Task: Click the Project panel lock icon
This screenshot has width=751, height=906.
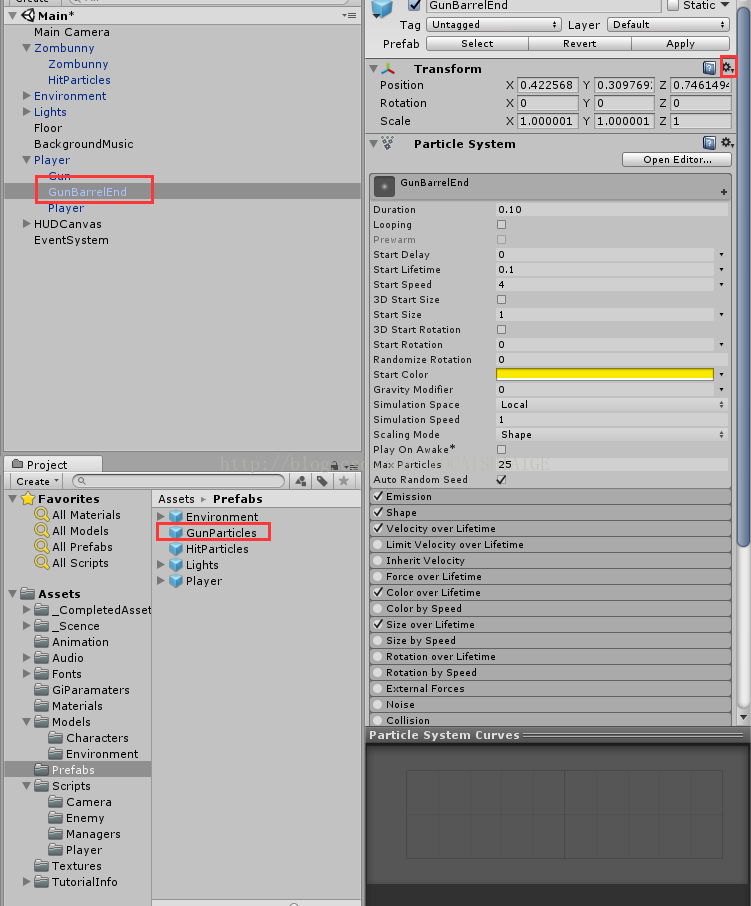Action: (334, 465)
